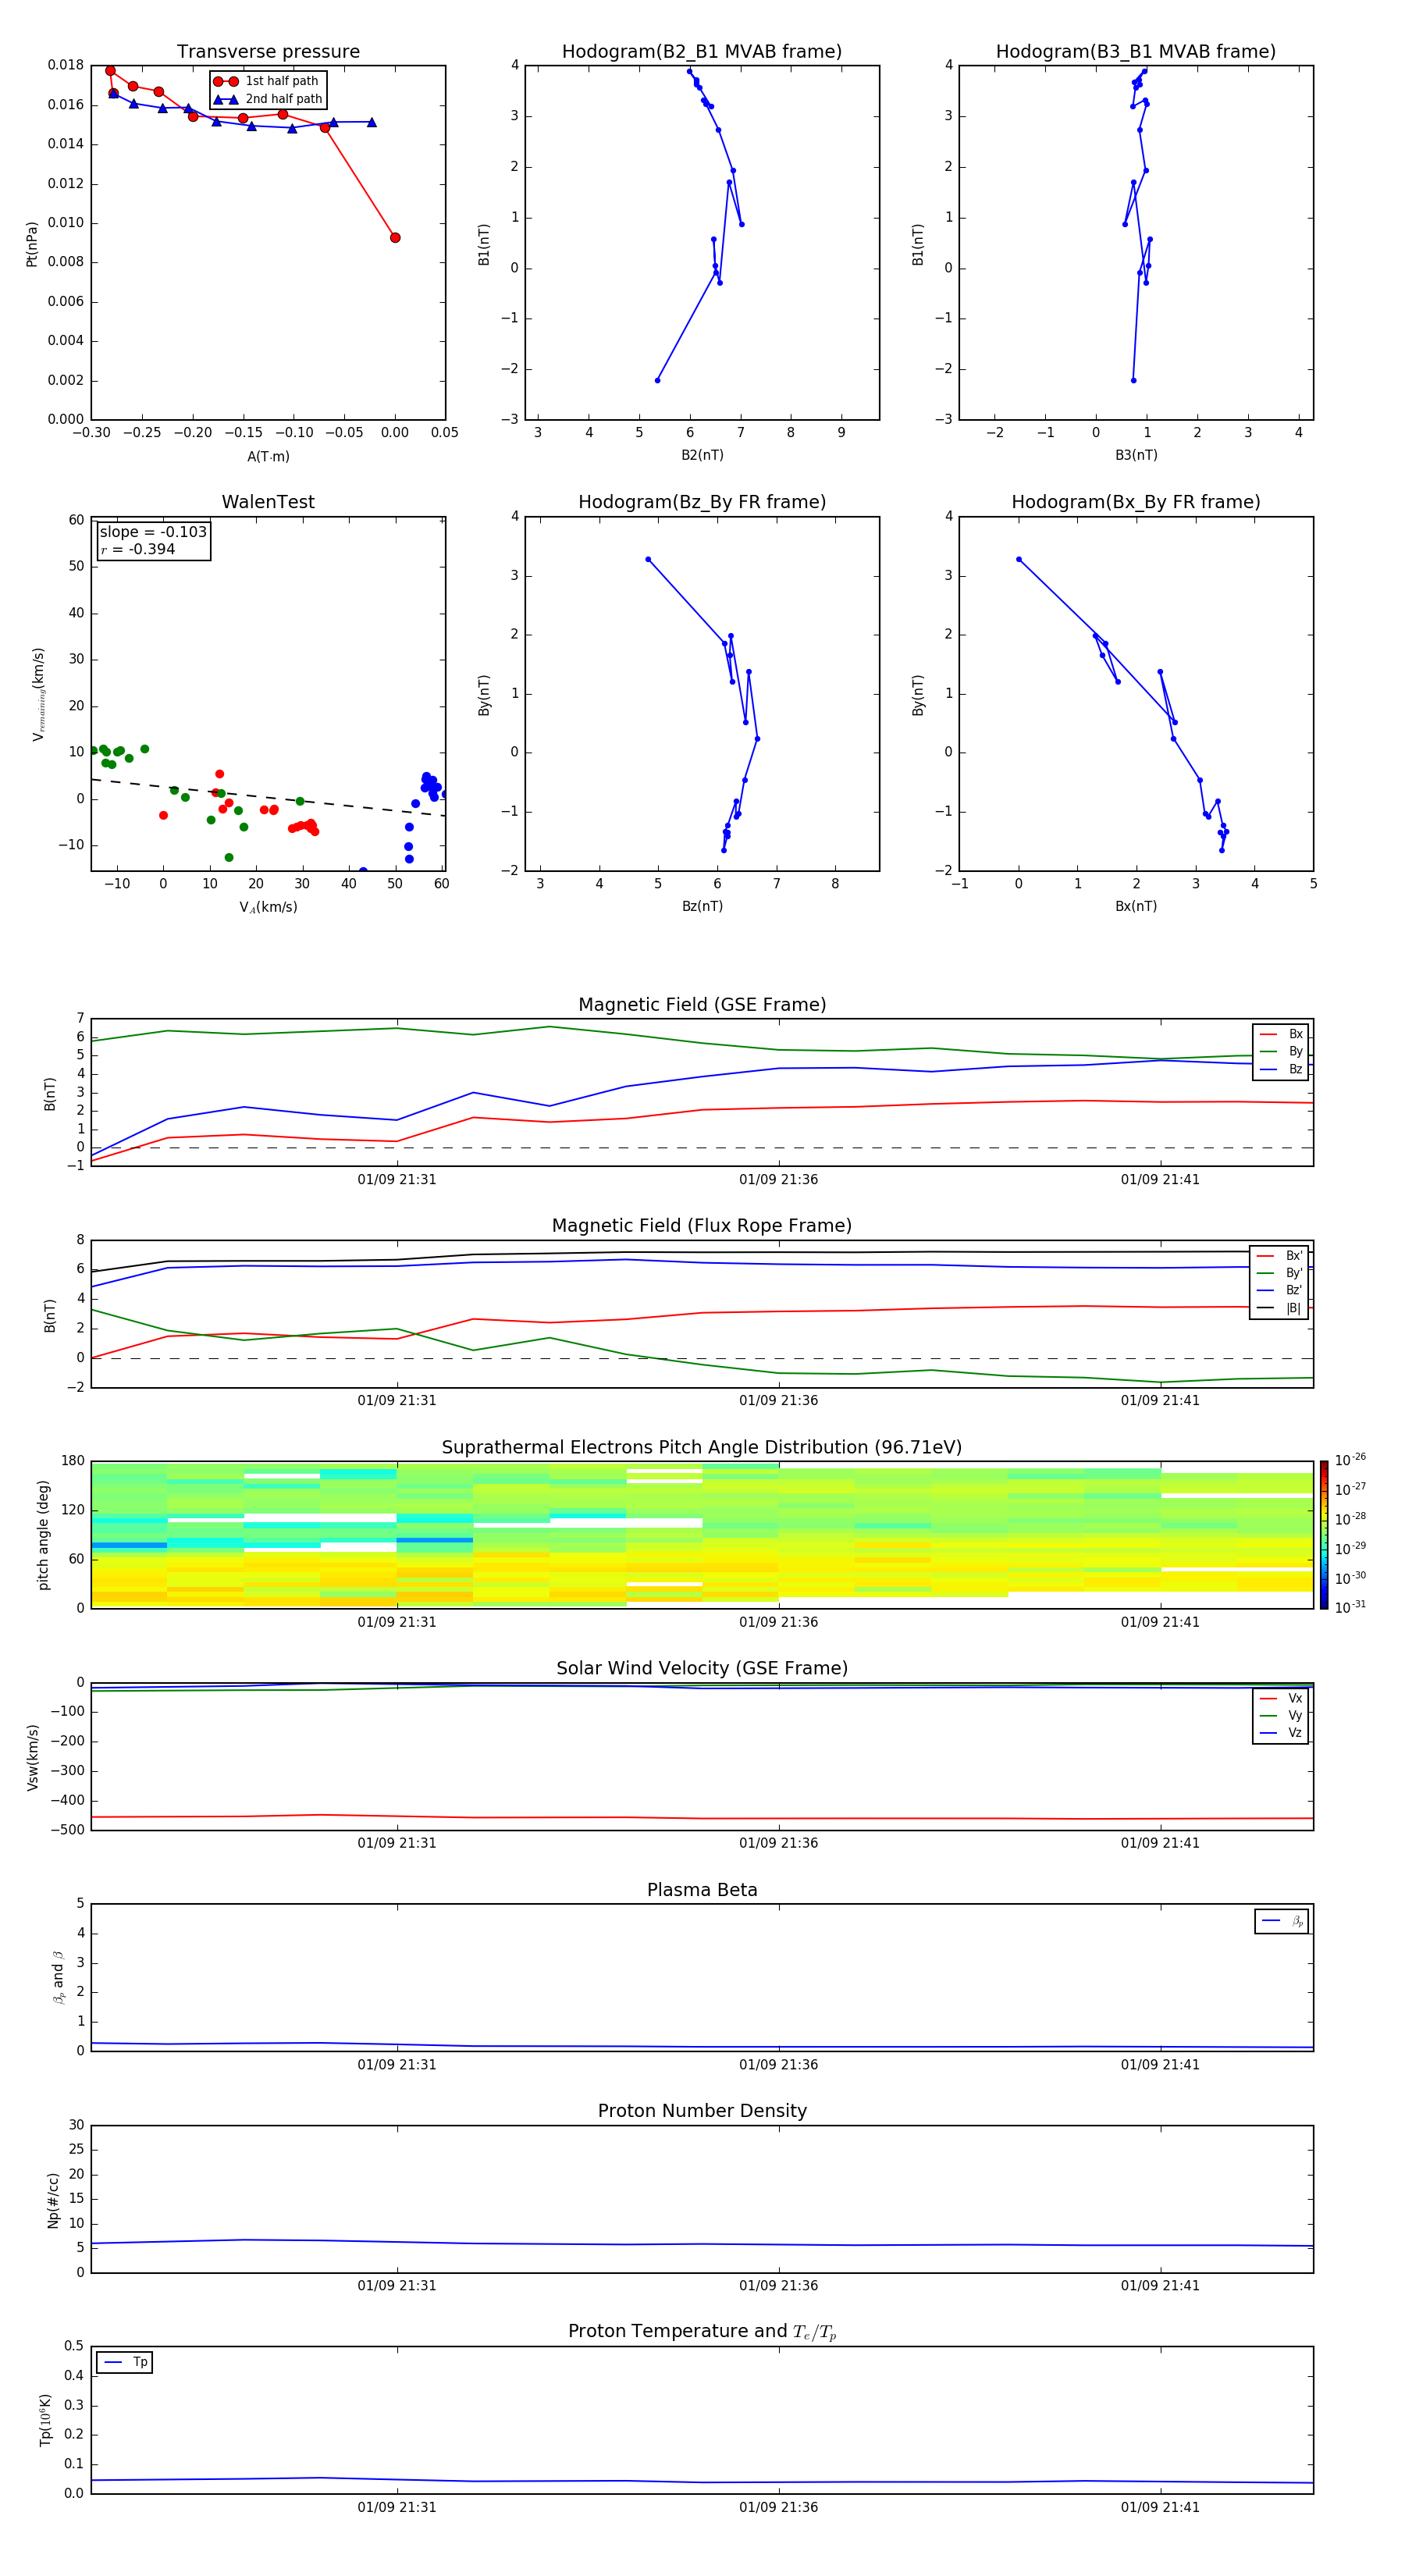1405x2576 pixels.
Task: Click 'pitch angle (deg)' axis label
Action: coord(43,1535)
